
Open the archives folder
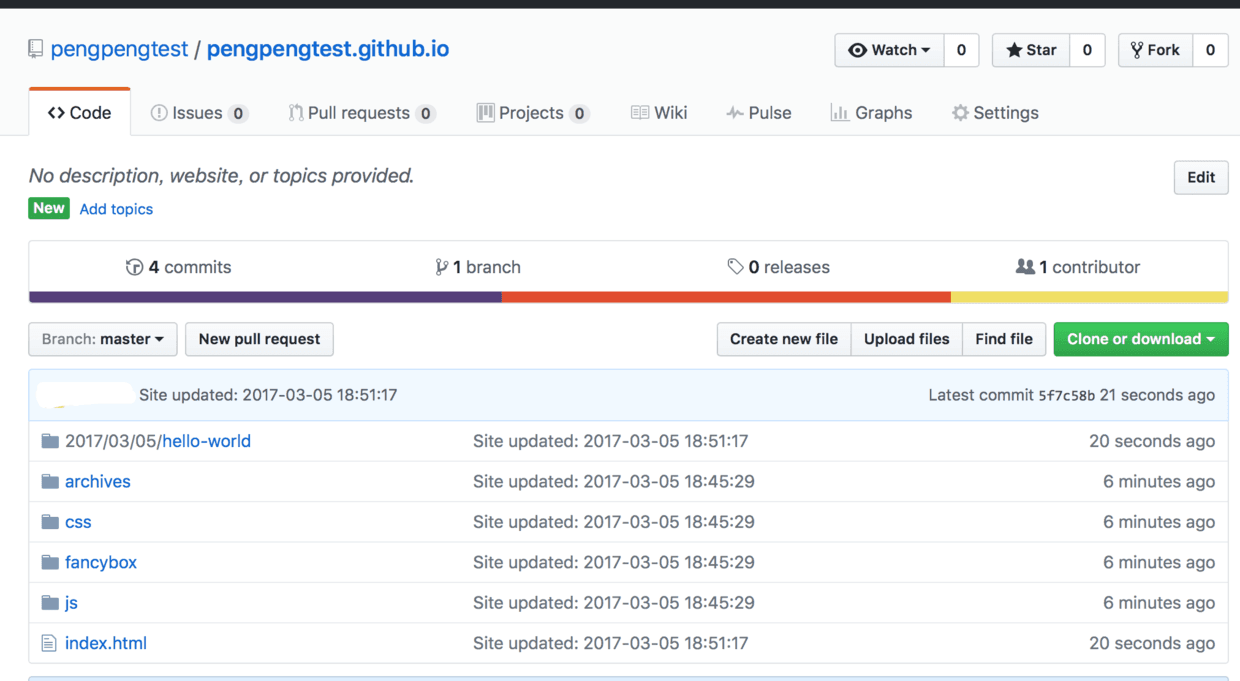pos(98,482)
